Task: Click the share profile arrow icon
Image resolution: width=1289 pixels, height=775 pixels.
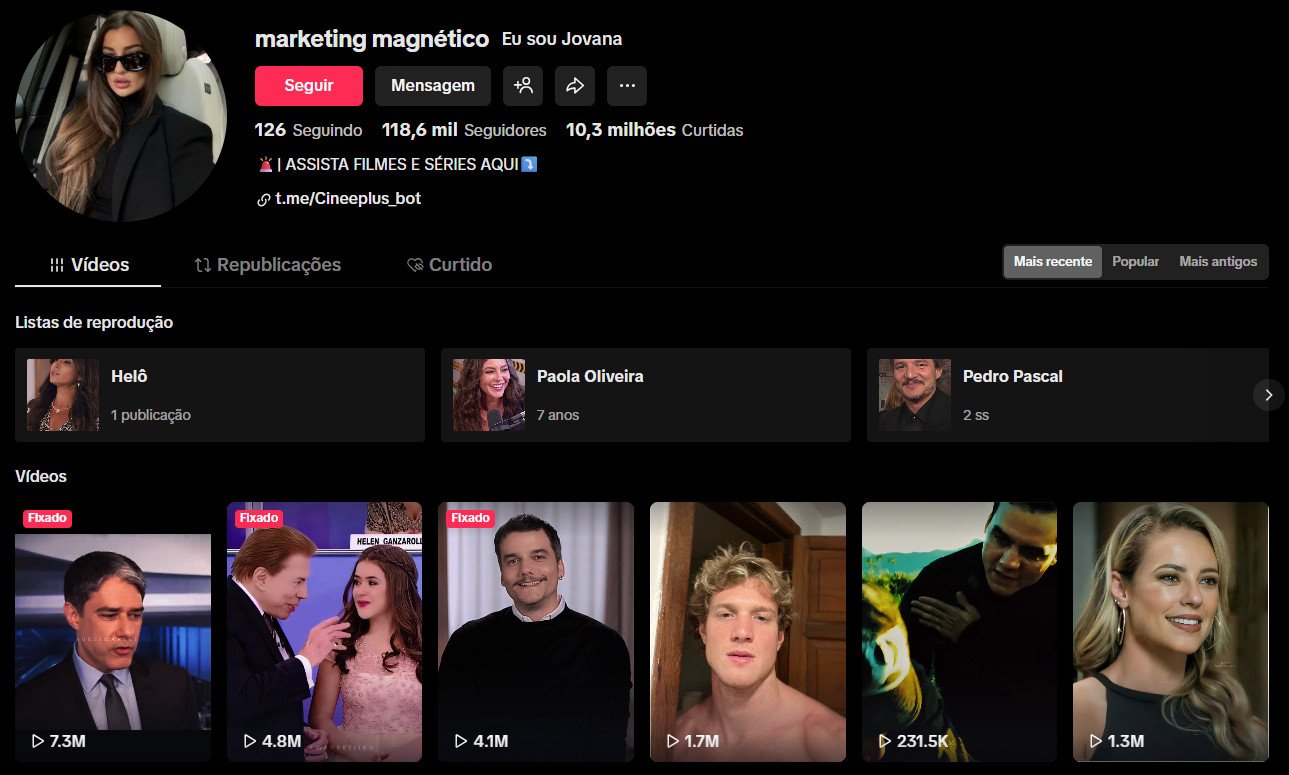Action: 575,86
